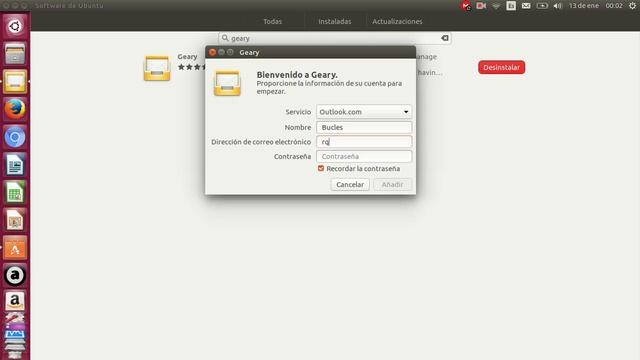Open the Amazon launcher in the dock
The image size is (640, 360).
(x=15, y=301)
